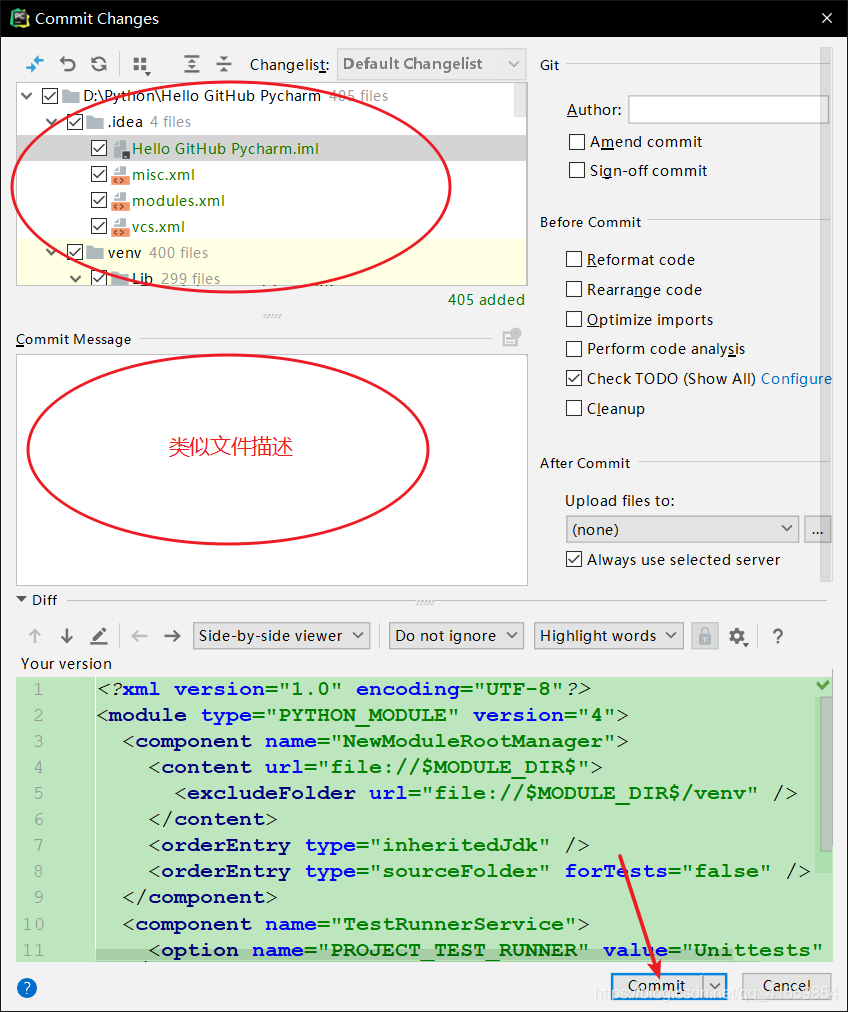Open the Commit button dropdown arrow

[715, 986]
